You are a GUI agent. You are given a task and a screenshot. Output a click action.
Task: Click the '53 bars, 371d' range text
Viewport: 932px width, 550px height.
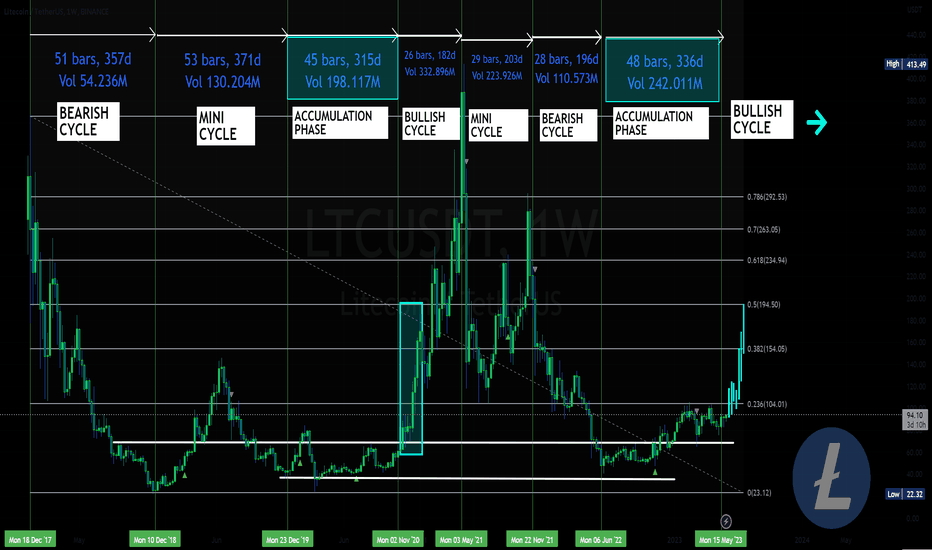(222, 60)
